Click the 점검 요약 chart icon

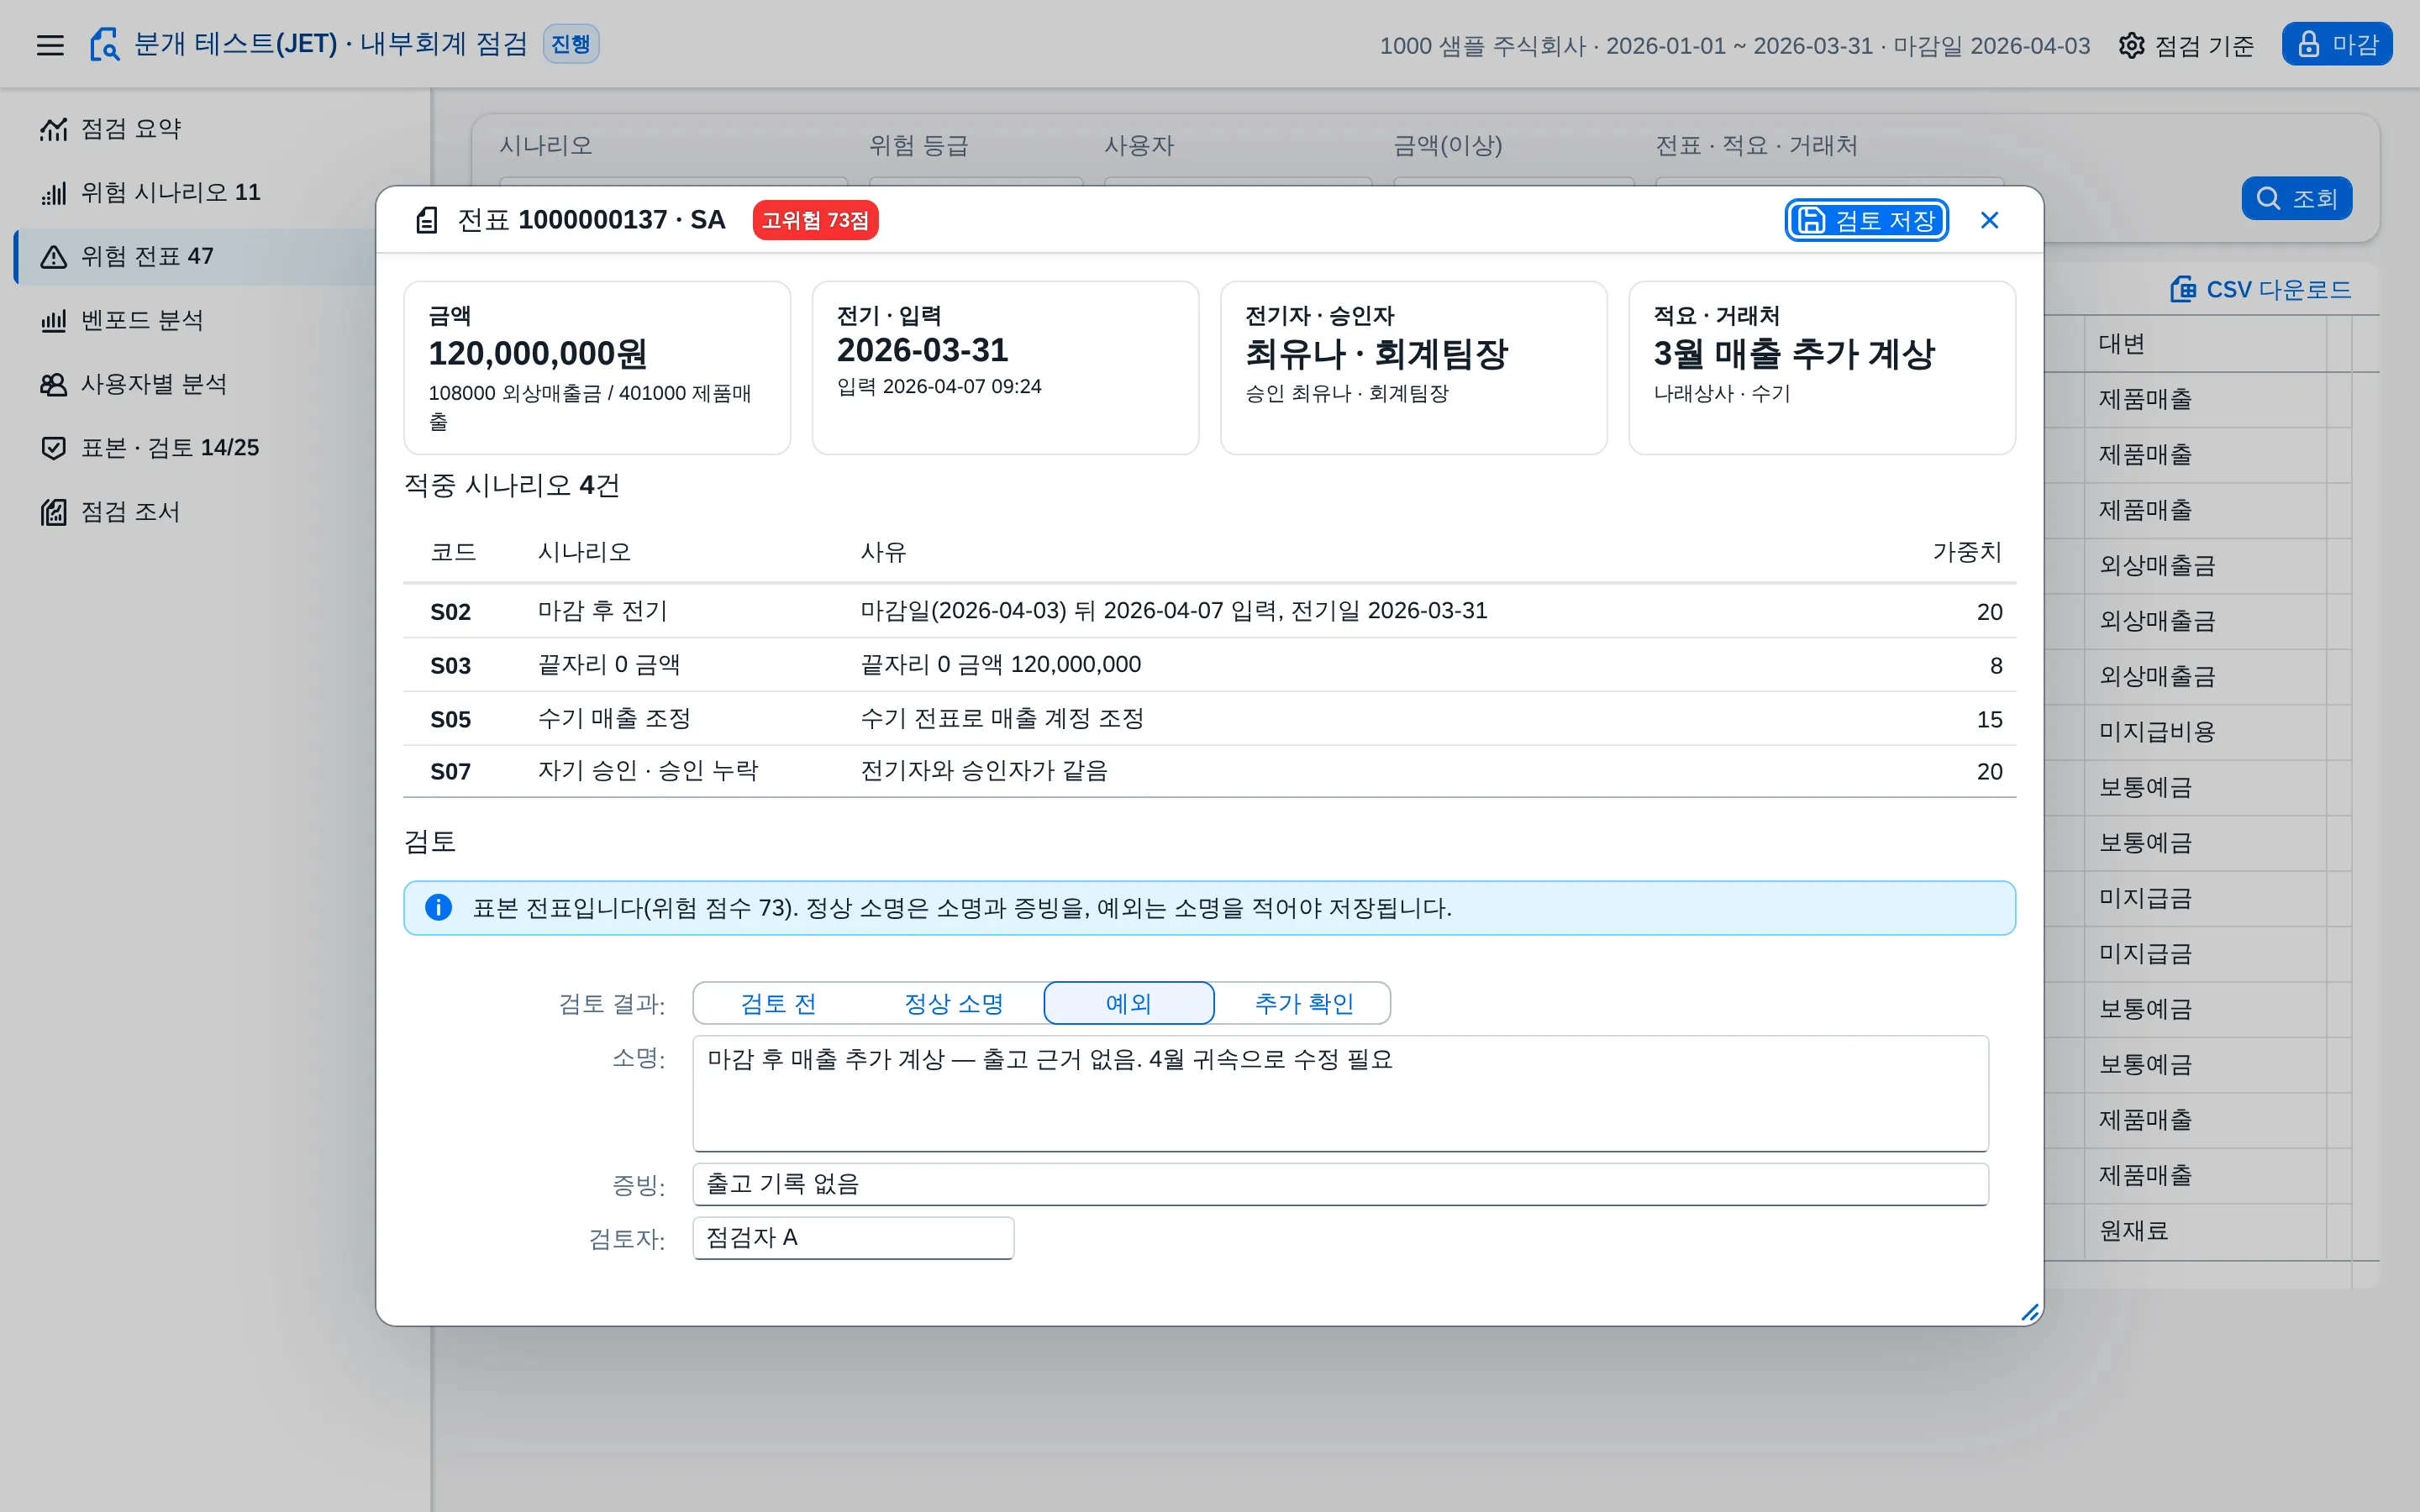(x=54, y=129)
